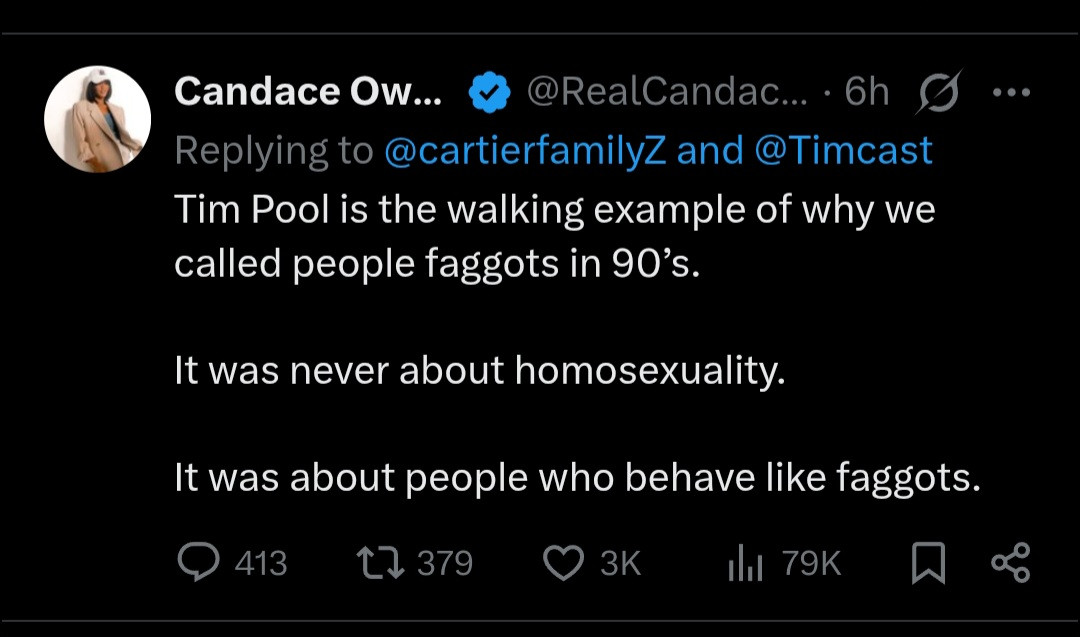
Task: Click the repost arrows icon
Action: point(383,563)
